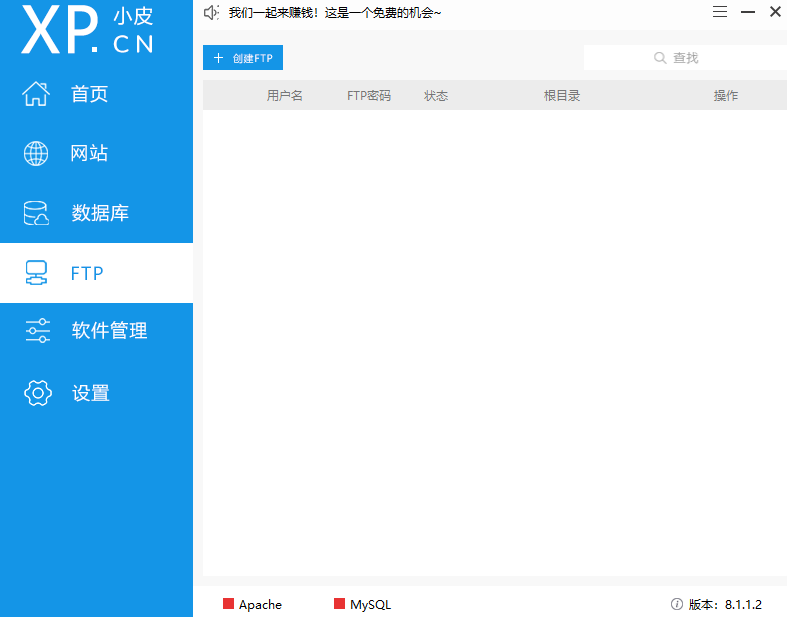The image size is (787, 617).
Task: Click the 用户名 column header
Action: click(285, 95)
